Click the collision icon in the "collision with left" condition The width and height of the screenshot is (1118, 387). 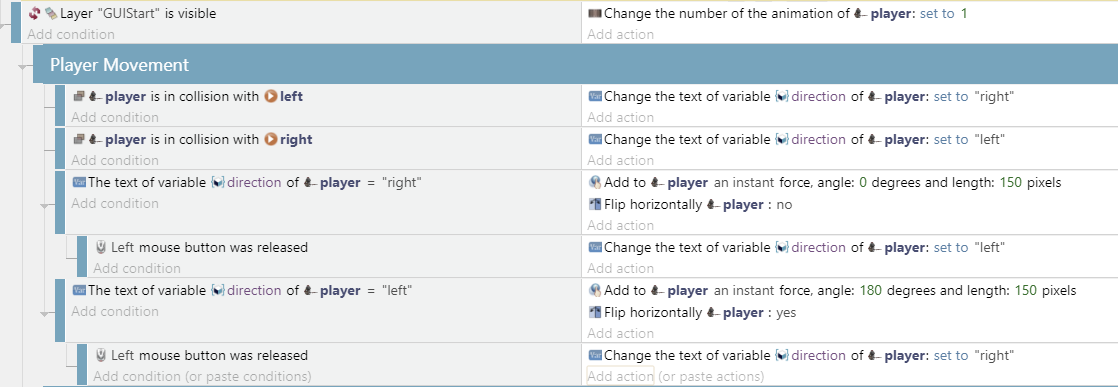79,96
